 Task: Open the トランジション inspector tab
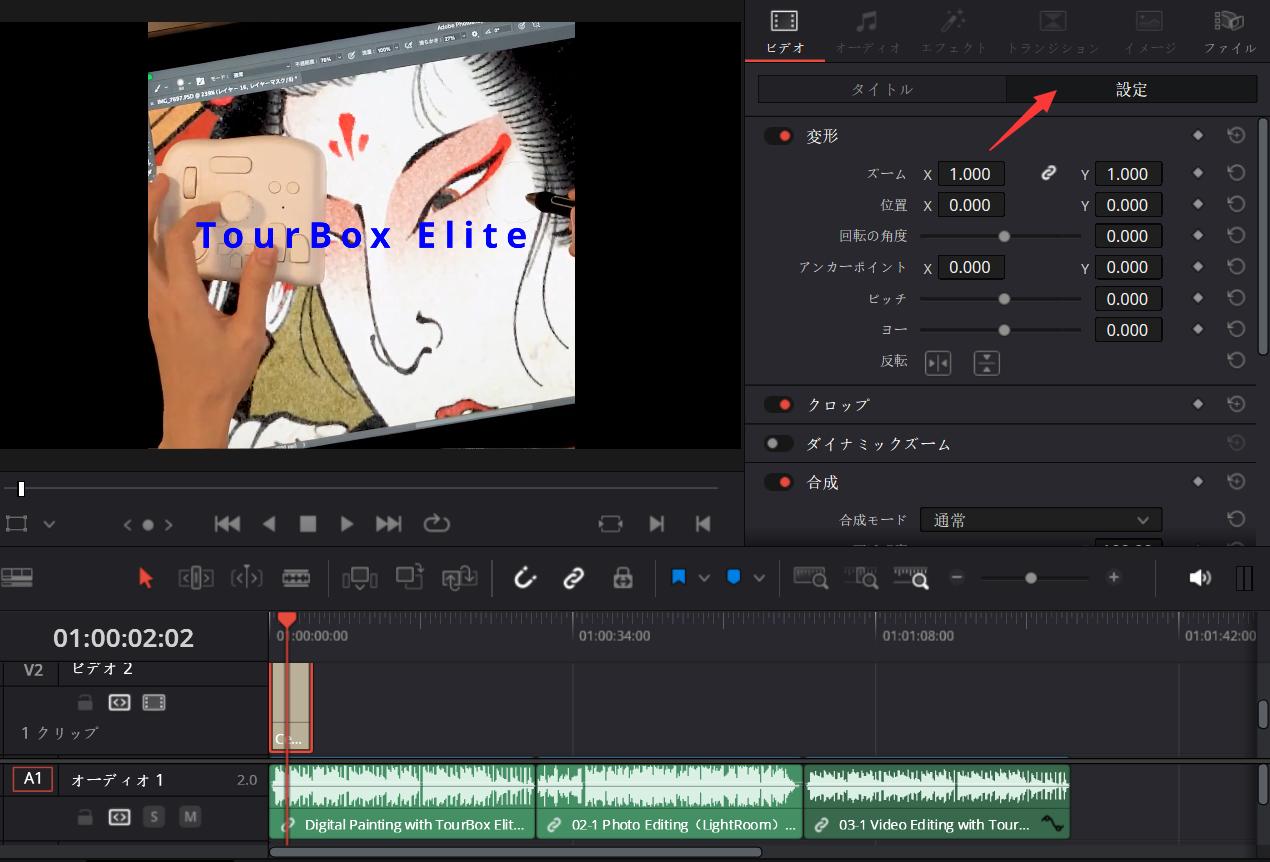pos(1052,32)
